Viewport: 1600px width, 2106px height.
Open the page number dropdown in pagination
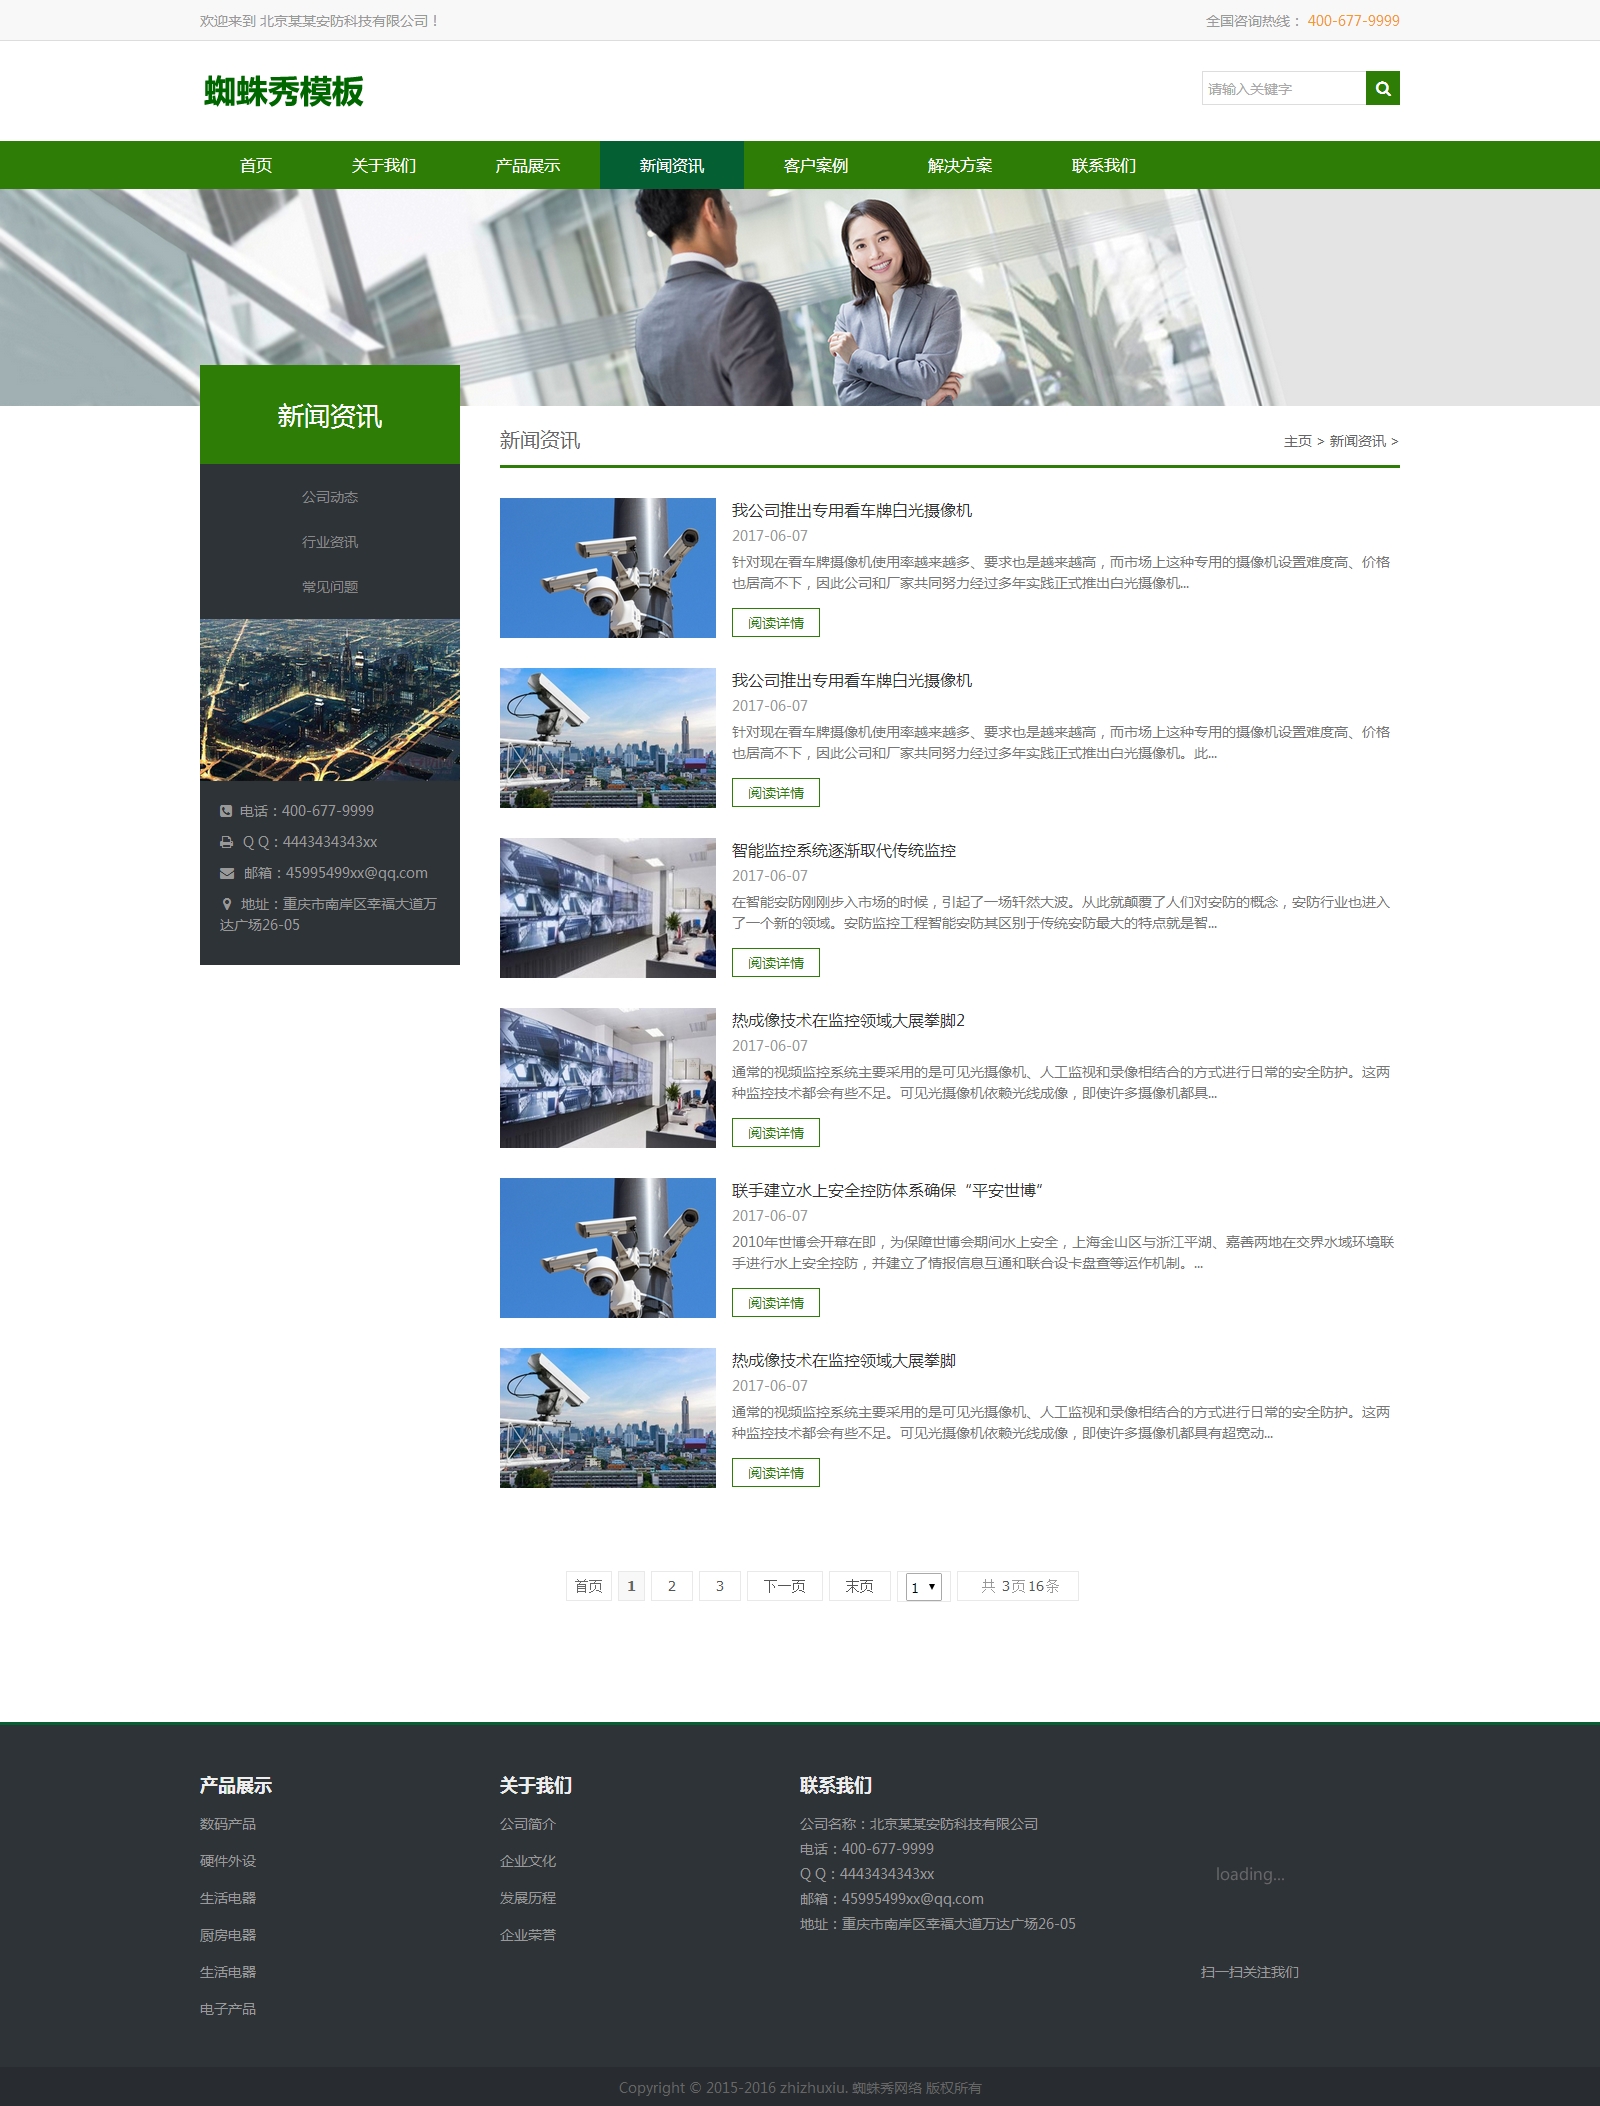[923, 1586]
